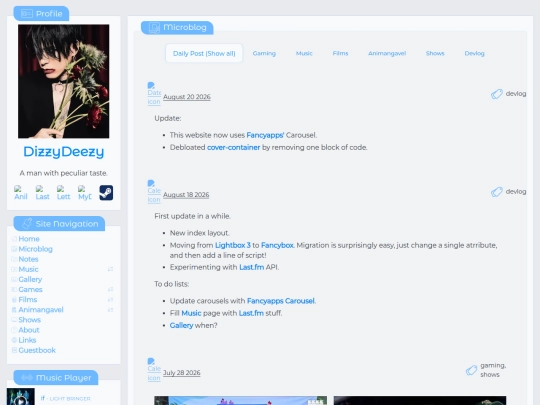Click the Profile panel header icon
Image resolution: width=540 pixels, height=405 pixels.
(x=27, y=13)
